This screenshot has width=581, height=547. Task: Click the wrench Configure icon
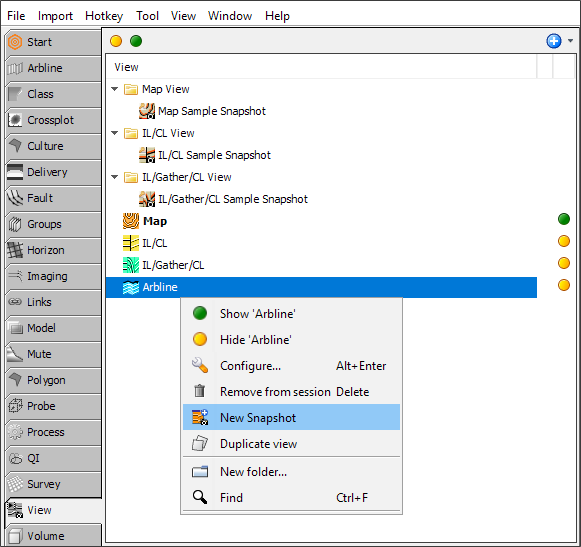(x=200, y=365)
